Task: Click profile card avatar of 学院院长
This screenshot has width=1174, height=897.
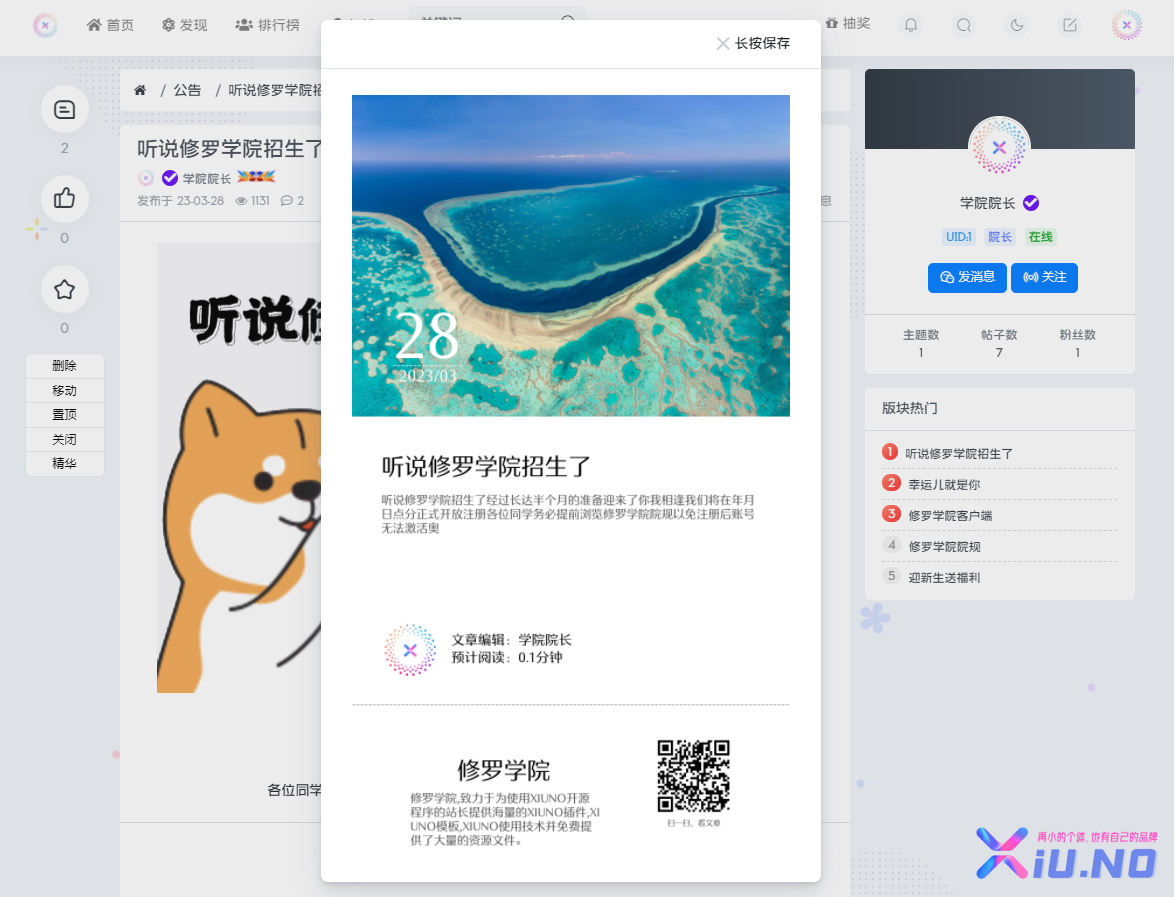Action: point(999,147)
